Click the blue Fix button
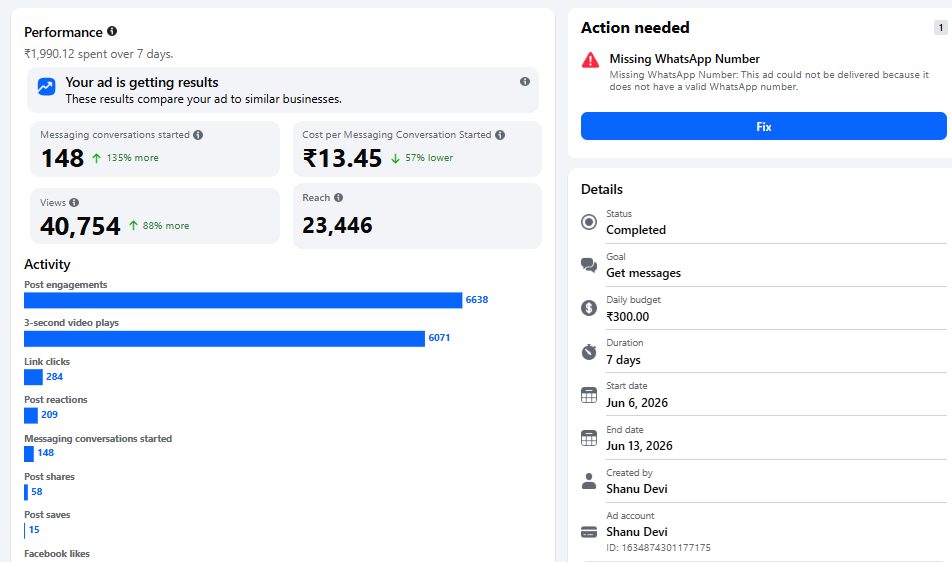The width and height of the screenshot is (952, 562). pyautogui.click(x=763, y=126)
